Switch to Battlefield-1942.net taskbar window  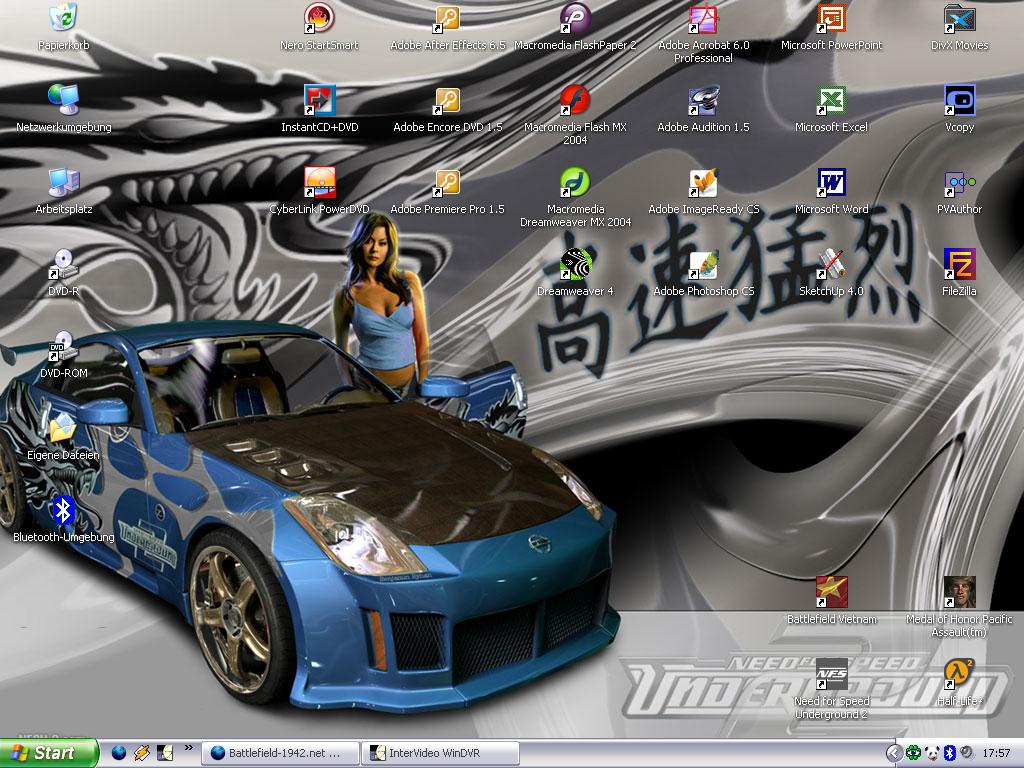pos(280,753)
